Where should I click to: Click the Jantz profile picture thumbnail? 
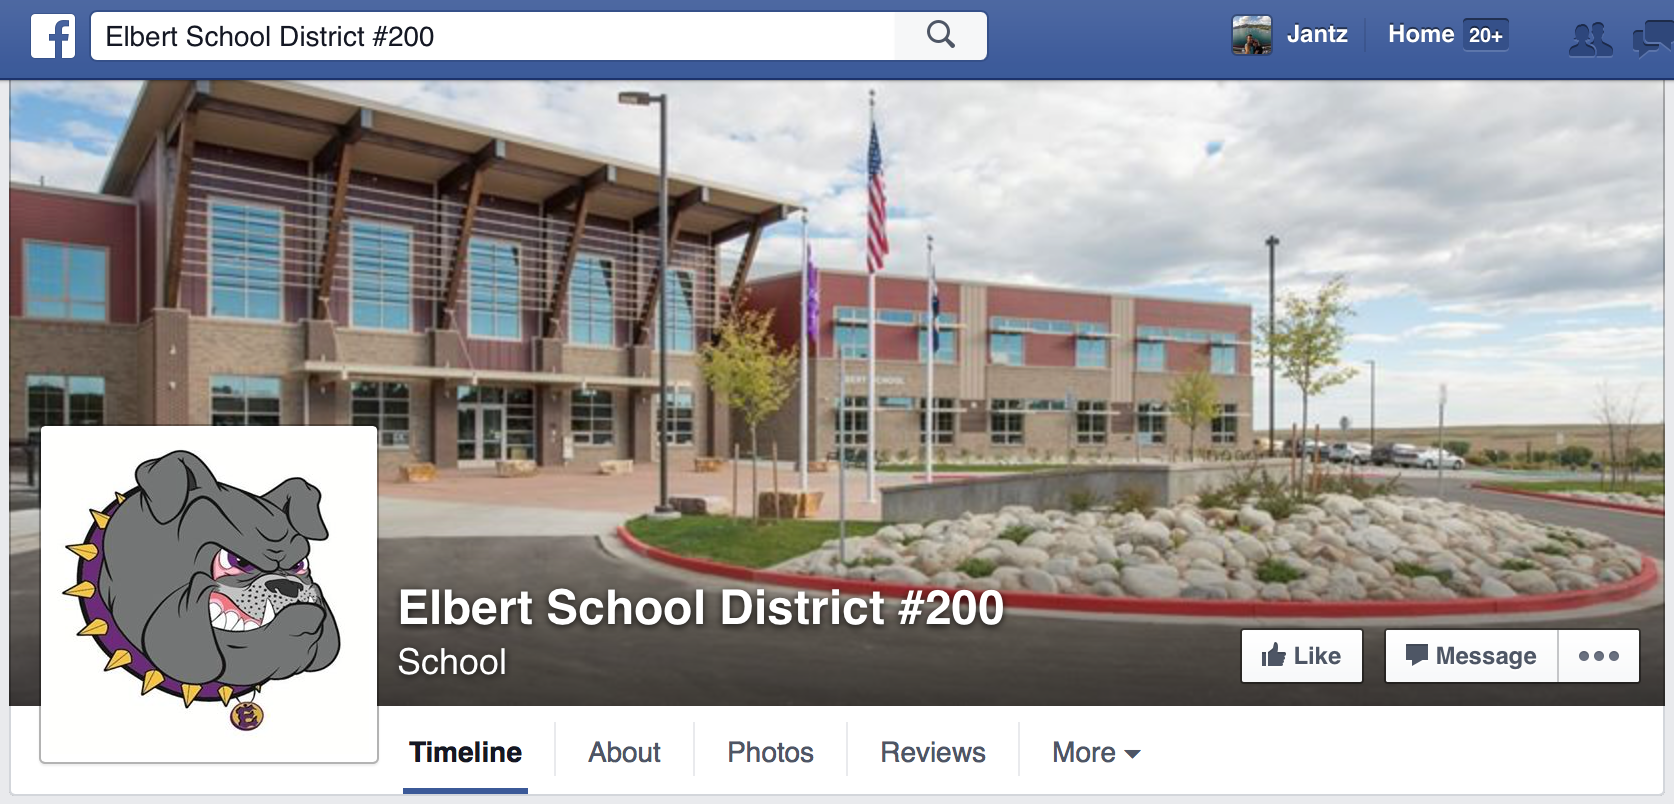[x=1252, y=35]
